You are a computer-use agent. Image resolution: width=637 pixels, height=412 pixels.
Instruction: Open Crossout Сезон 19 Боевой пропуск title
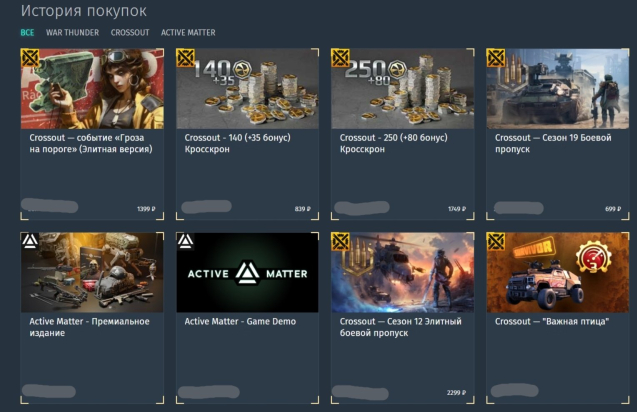click(553, 143)
